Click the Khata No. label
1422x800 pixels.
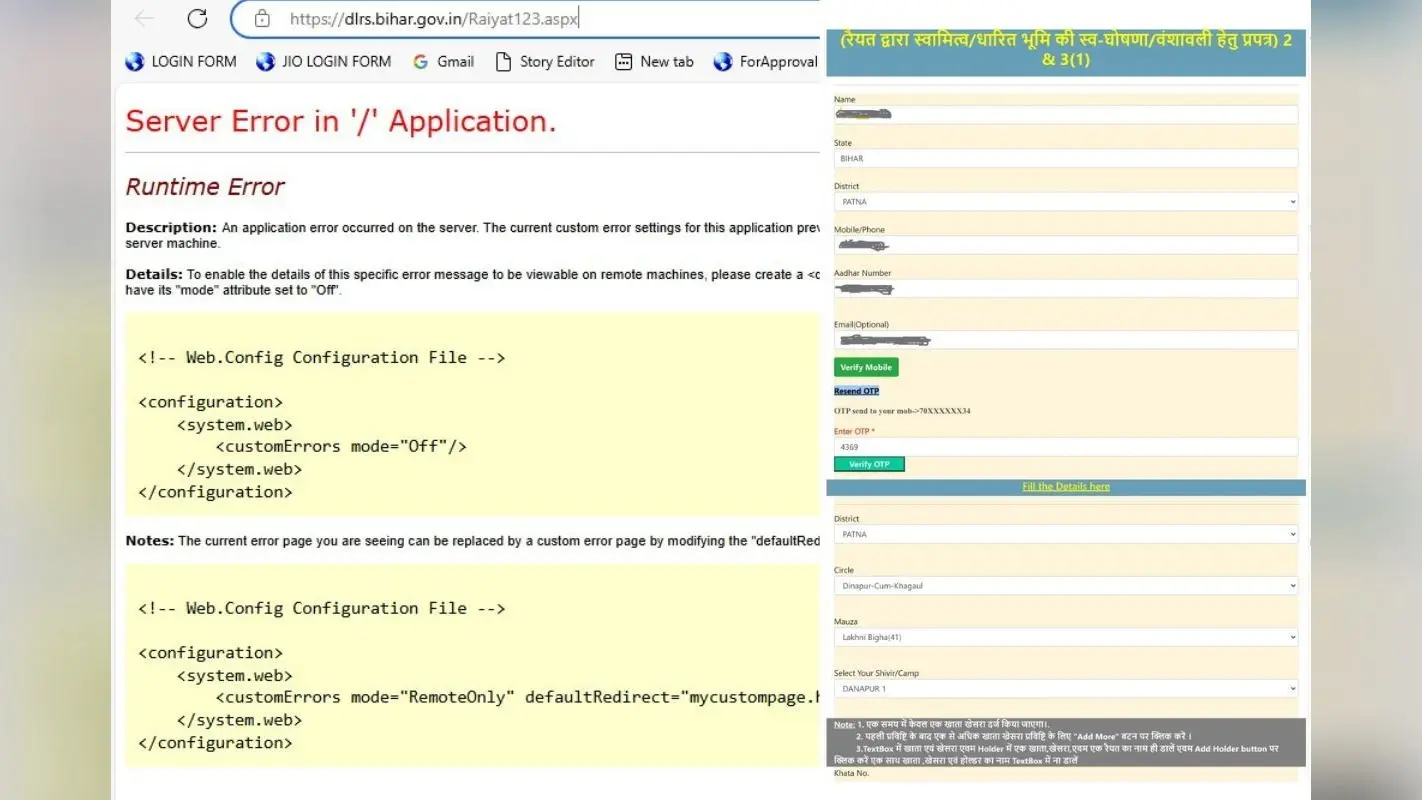pos(851,773)
